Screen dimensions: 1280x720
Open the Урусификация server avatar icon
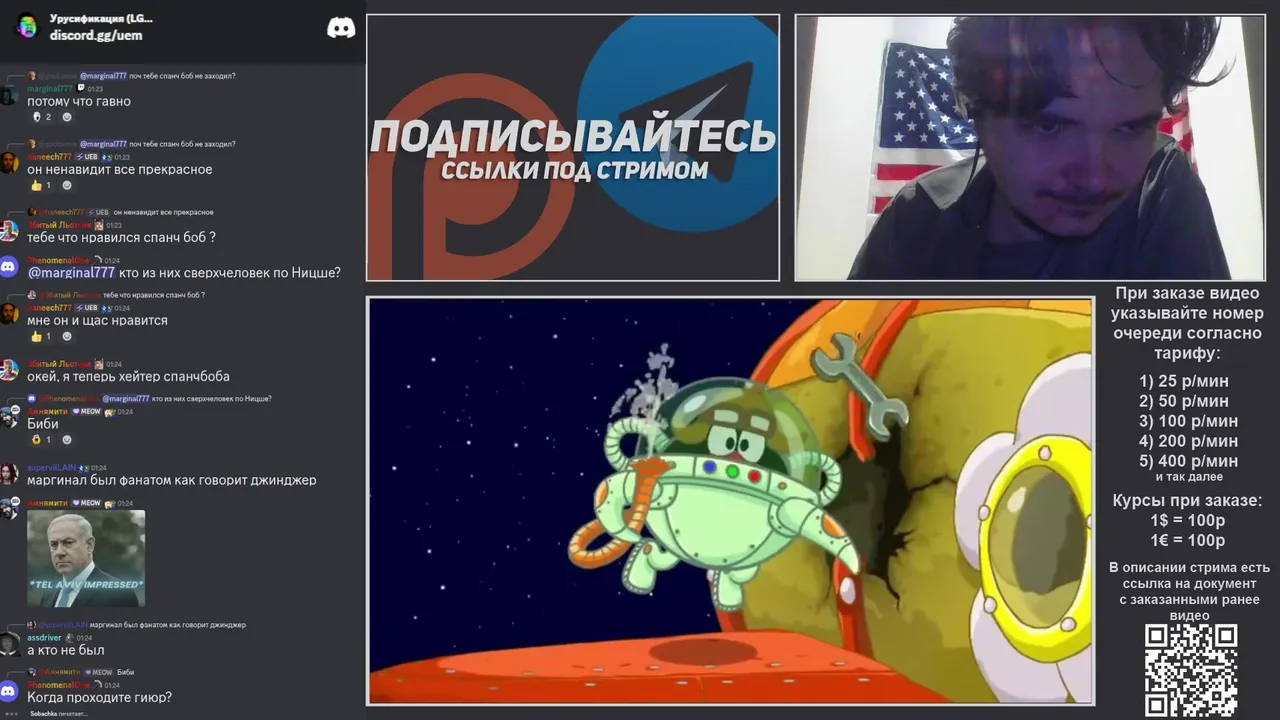click(x=26, y=27)
